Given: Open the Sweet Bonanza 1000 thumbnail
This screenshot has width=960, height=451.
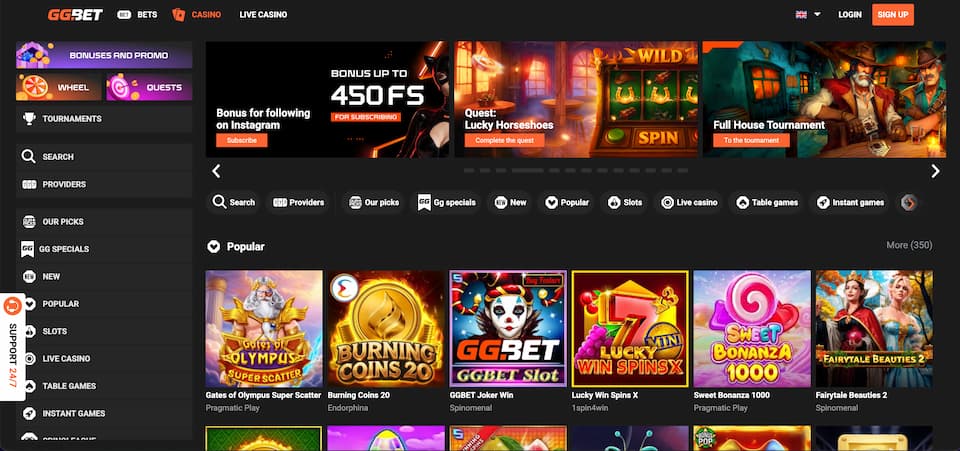Looking at the screenshot, I should [x=752, y=329].
